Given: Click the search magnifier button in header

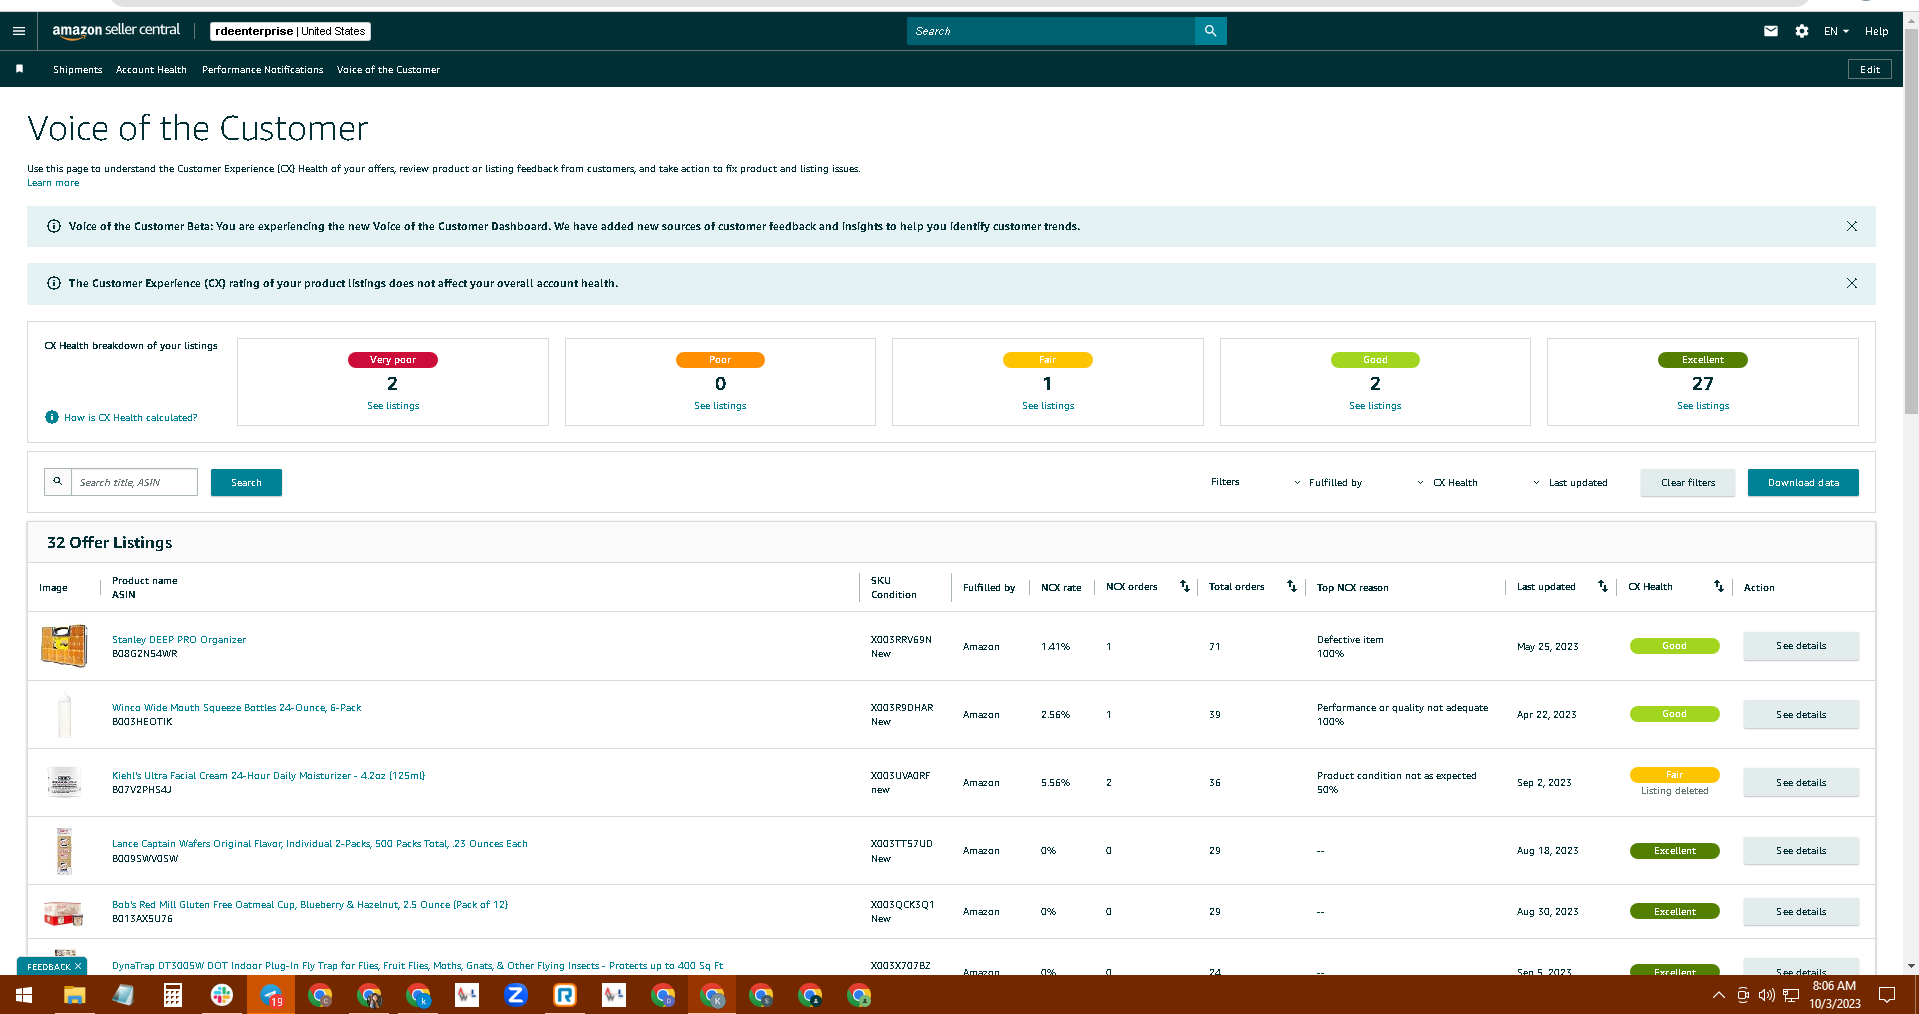Looking at the screenshot, I should (1210, 31).
